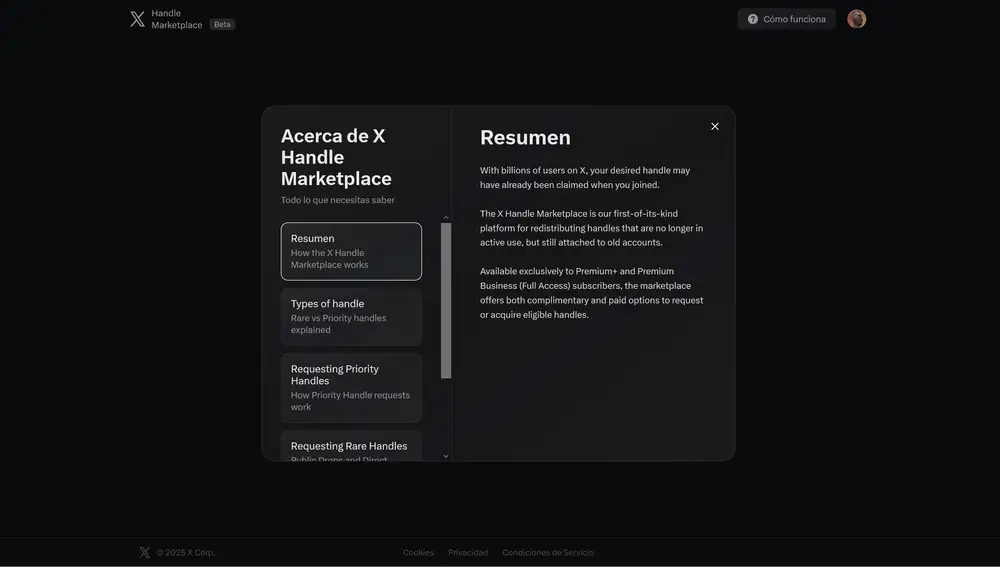Viewport: 1000px width, 567px height.
Task: Click the section list scrollbar thumb
Action: (x=446, y=300)
